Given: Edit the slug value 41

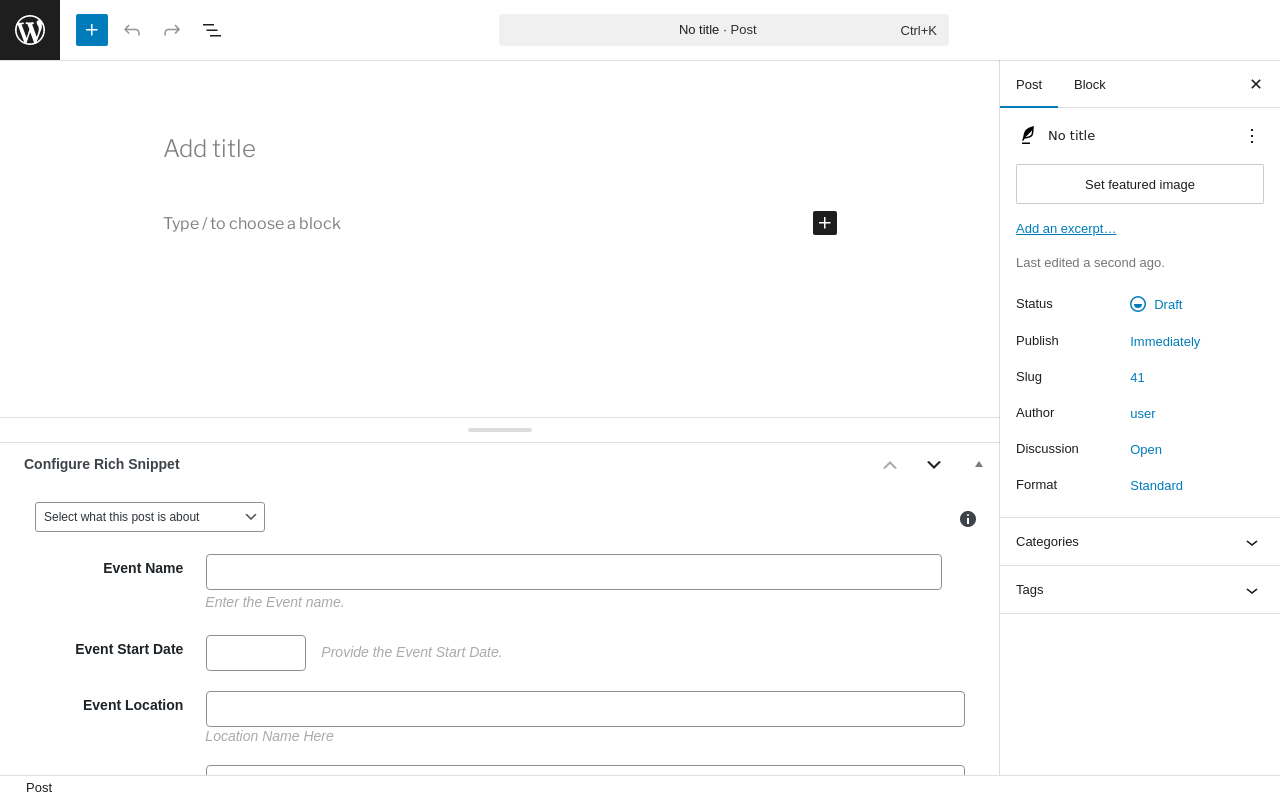Looking at the screenshot, I should [1137, 377].
